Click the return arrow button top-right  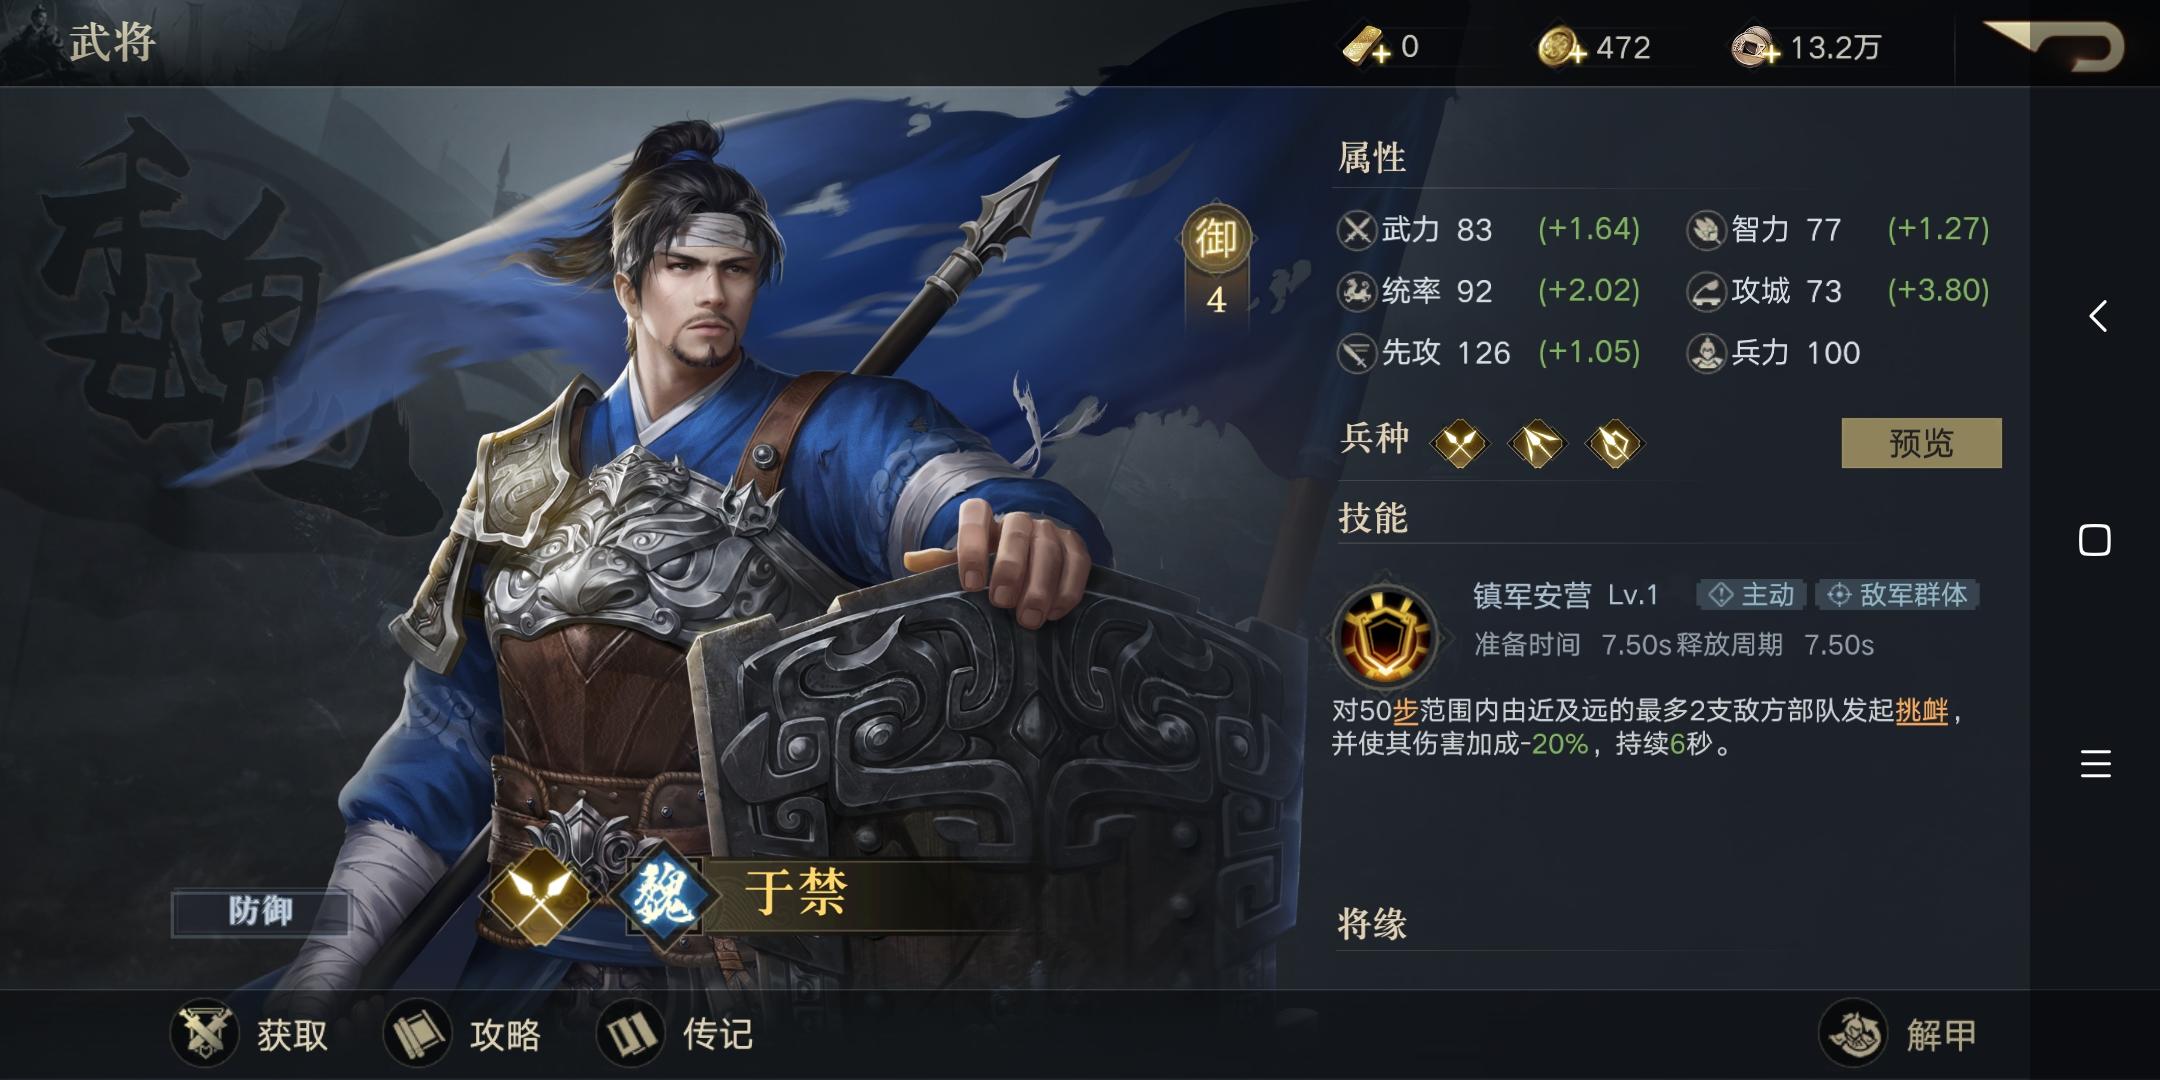click(x=2054, y=46)
